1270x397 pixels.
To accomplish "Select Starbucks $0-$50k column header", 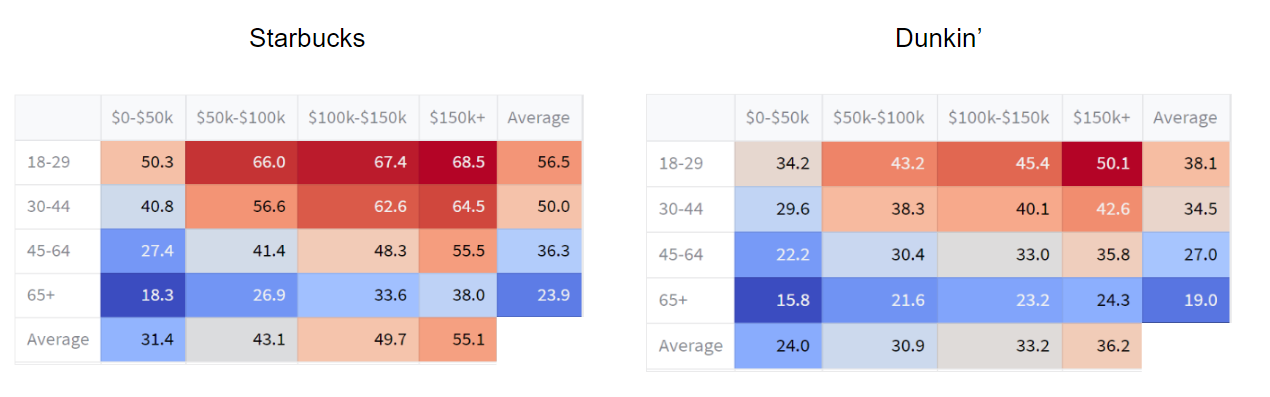I will [143, 117].
